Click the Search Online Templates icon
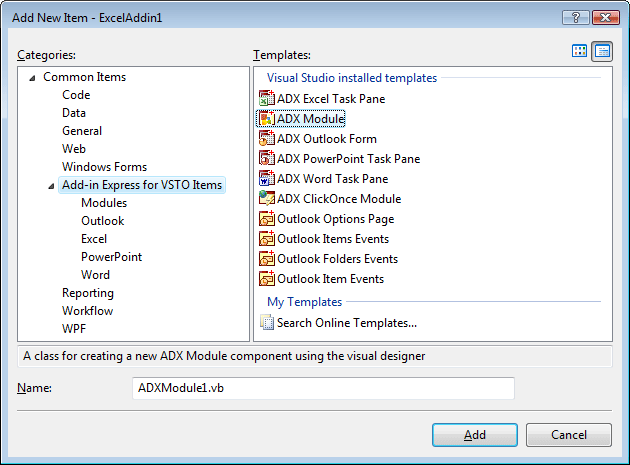This screenshot has height=465, width=630. pos(267,323)
